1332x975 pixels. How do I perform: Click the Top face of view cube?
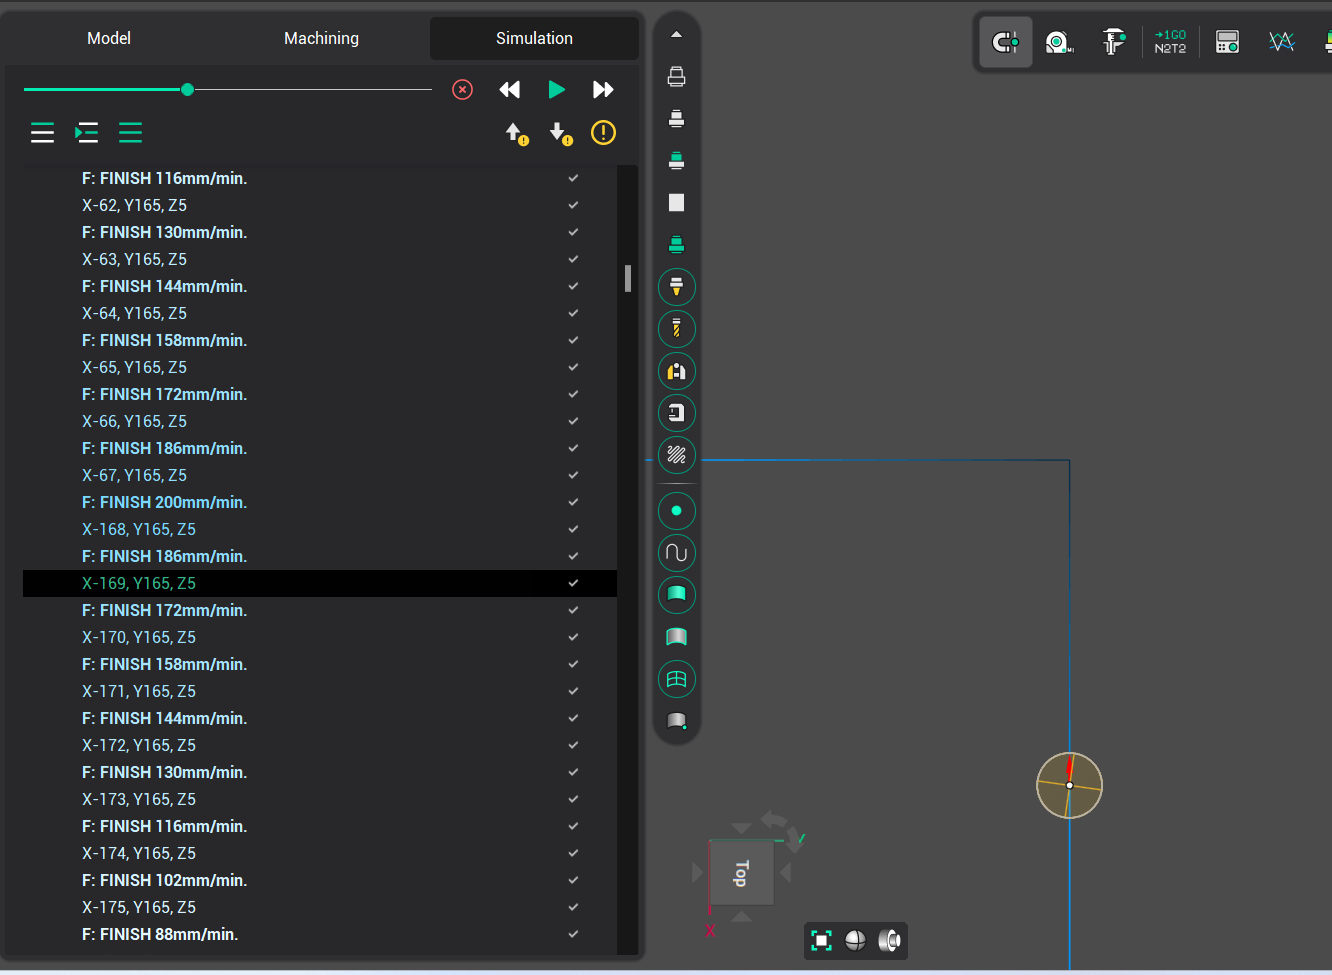pos(741,873)
